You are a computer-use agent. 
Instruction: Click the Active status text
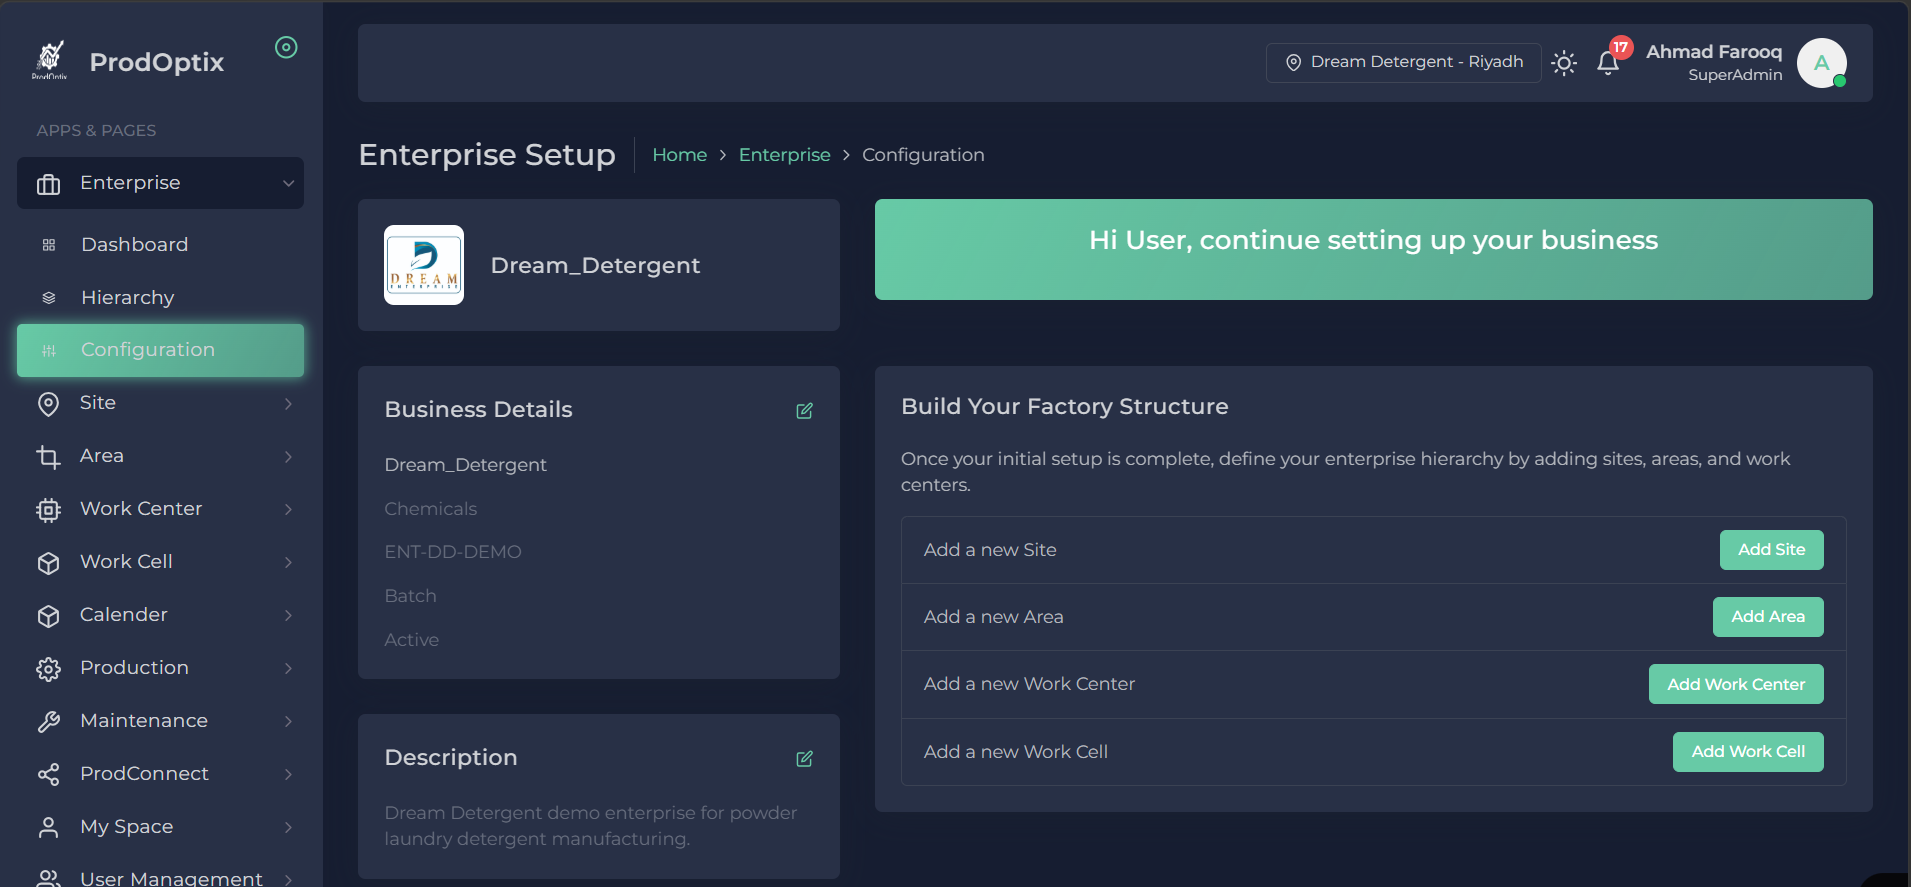click(x=411, y=640)
